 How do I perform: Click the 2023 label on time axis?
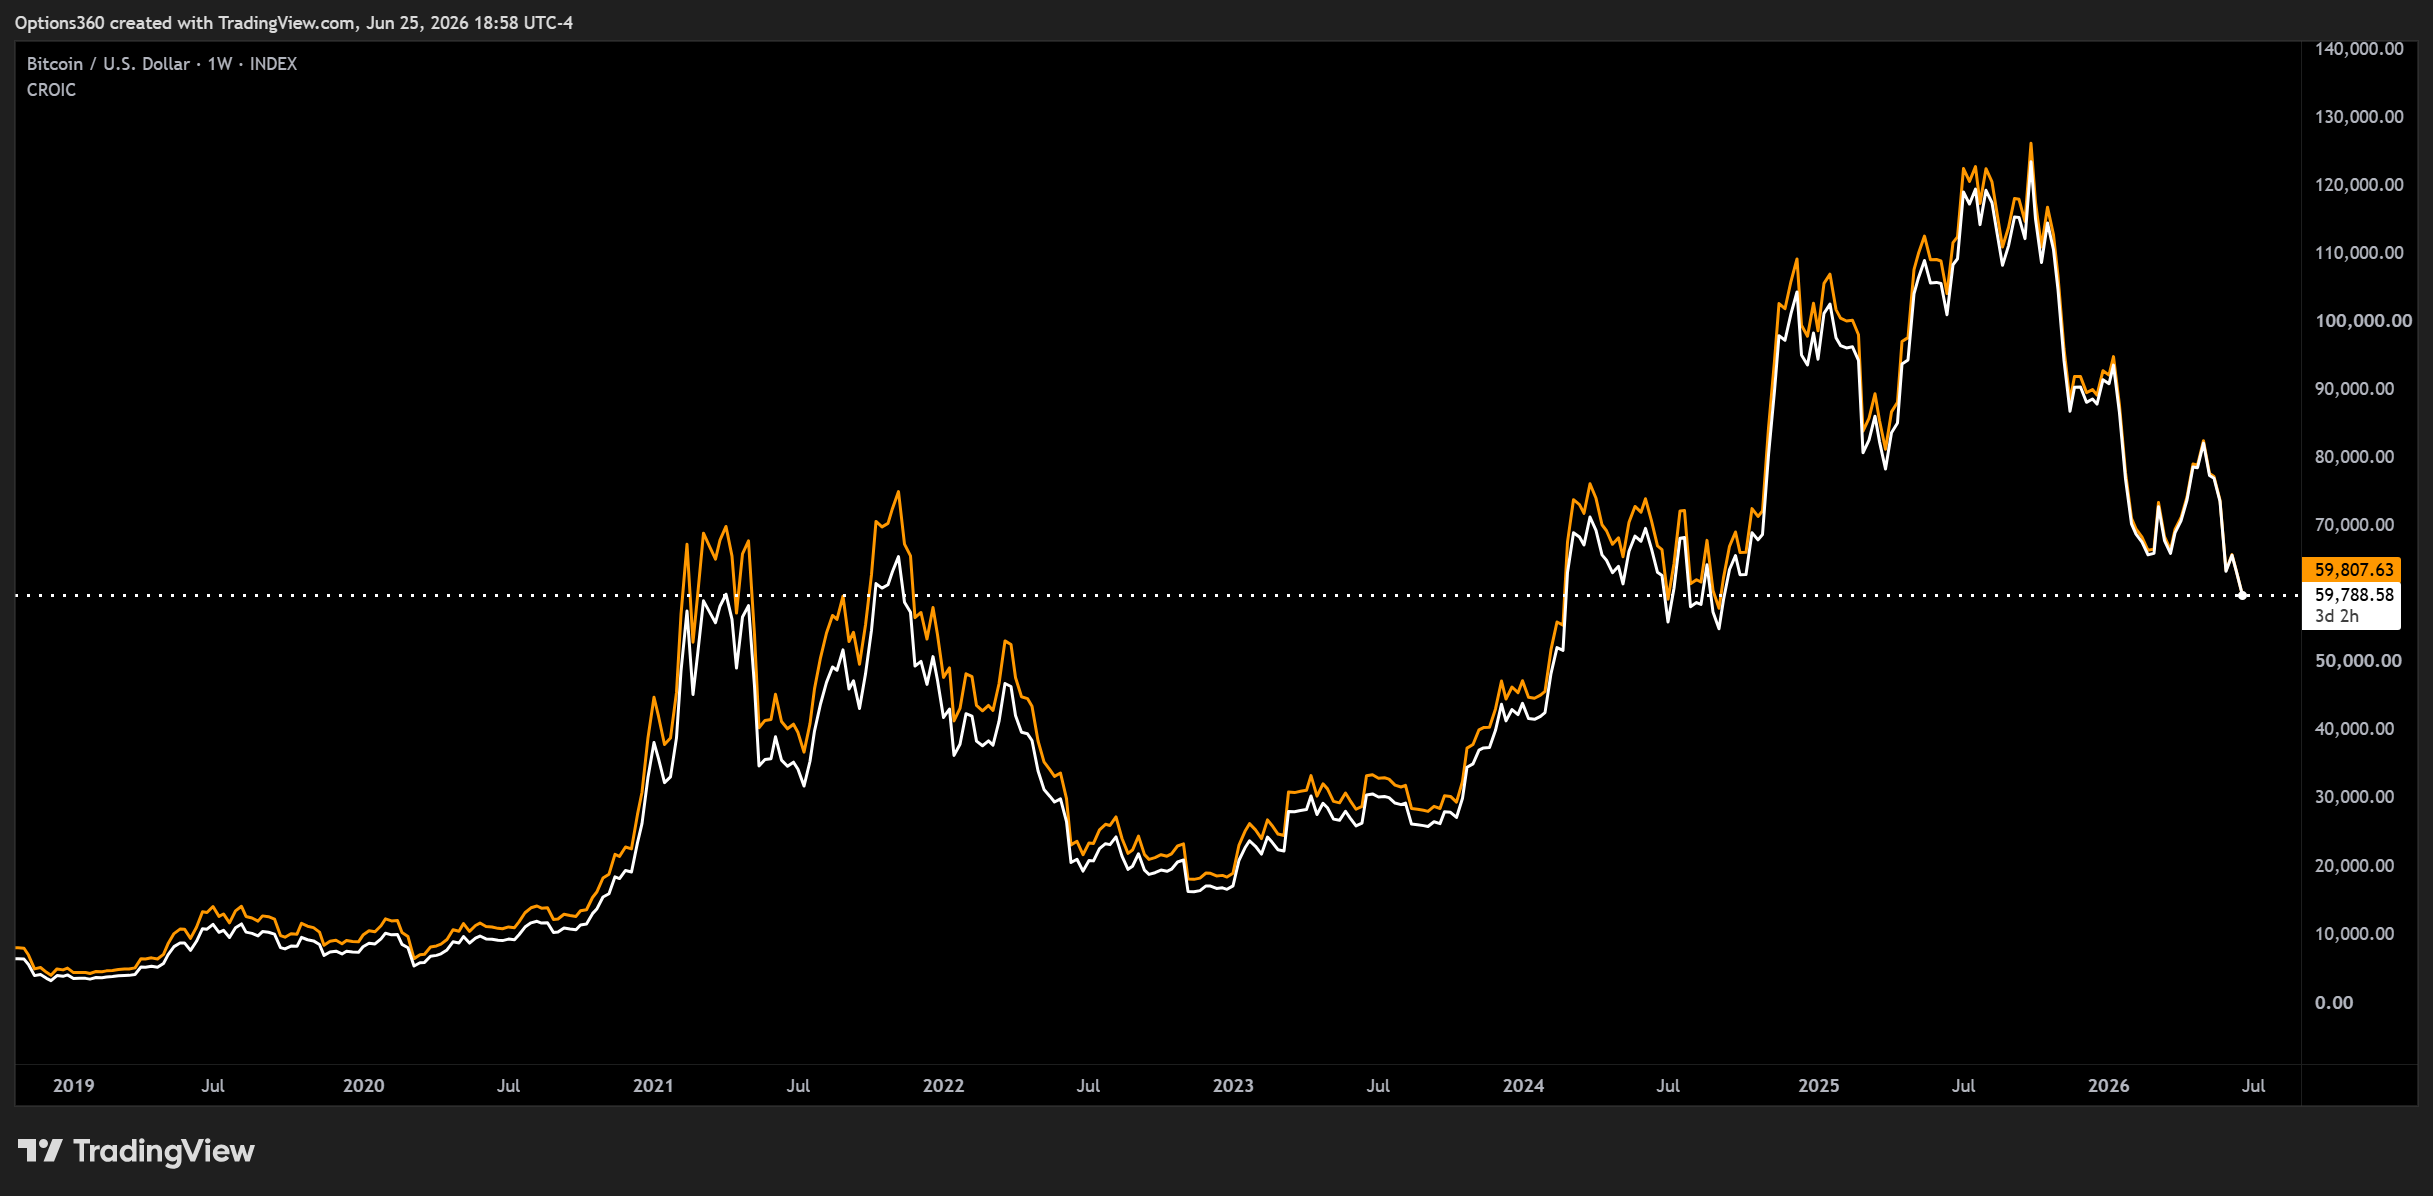[x=1234, y=1086]
